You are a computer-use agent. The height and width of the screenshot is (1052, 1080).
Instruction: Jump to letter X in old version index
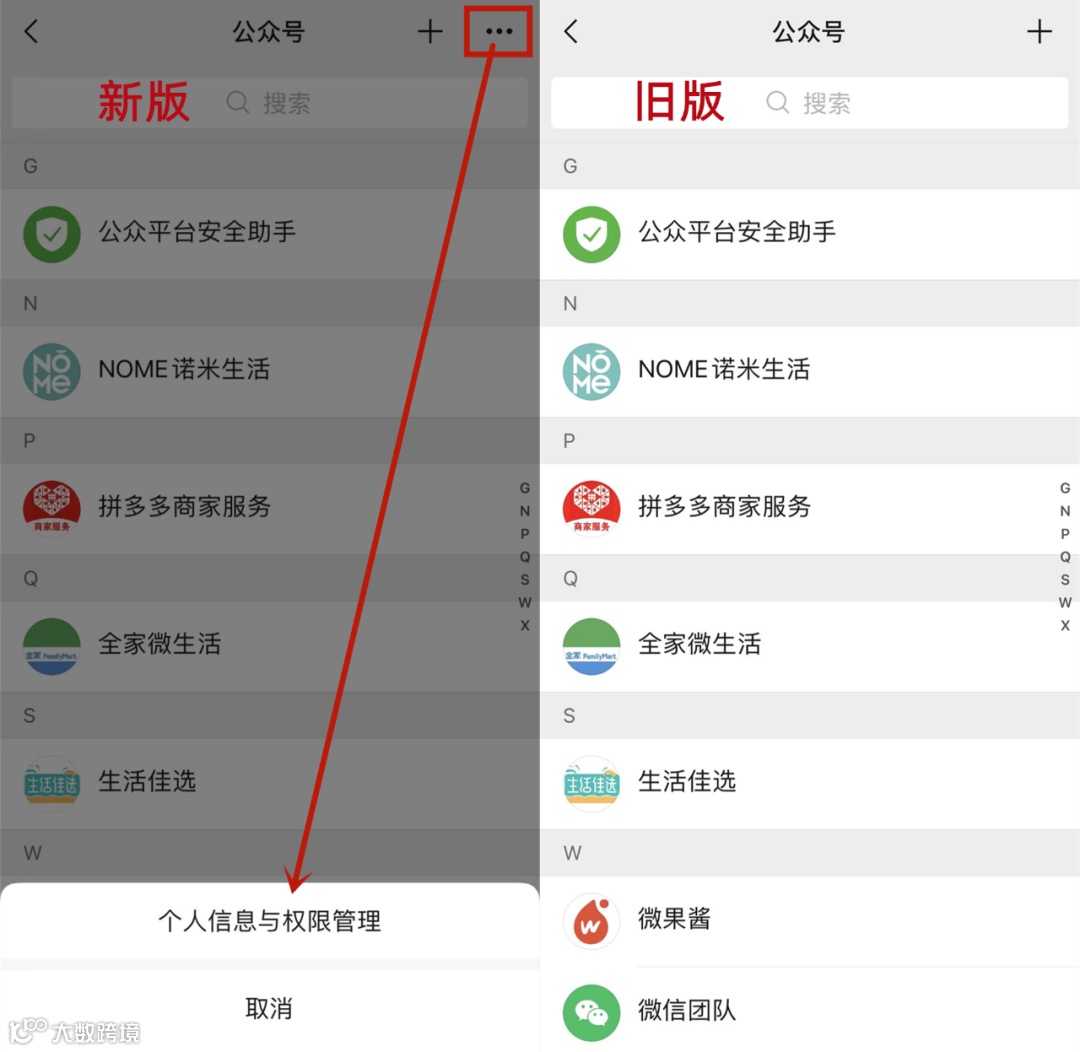tap(1065, 626)
